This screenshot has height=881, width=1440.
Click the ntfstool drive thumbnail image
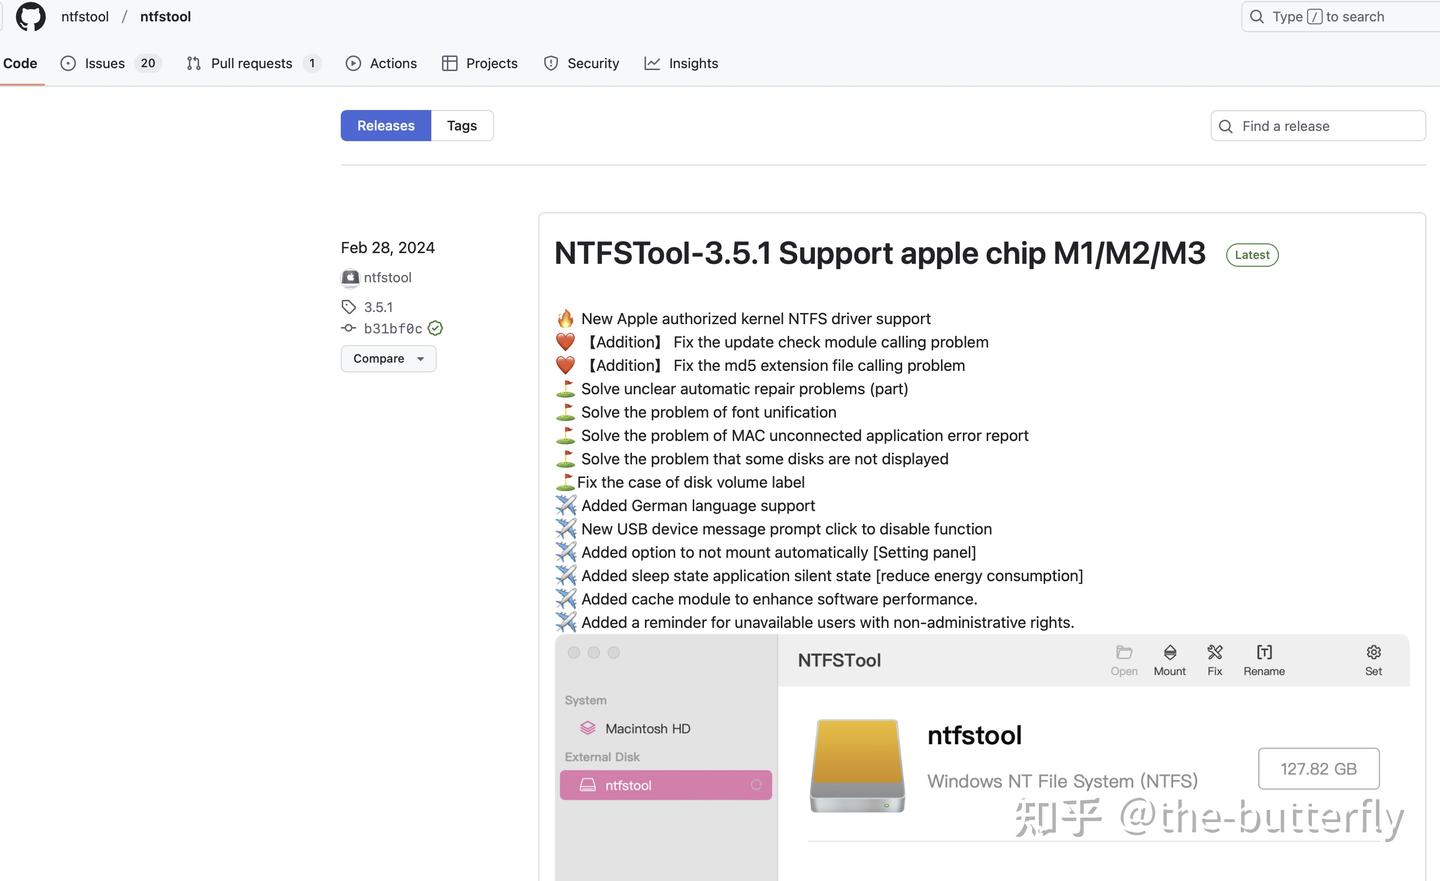857,766
